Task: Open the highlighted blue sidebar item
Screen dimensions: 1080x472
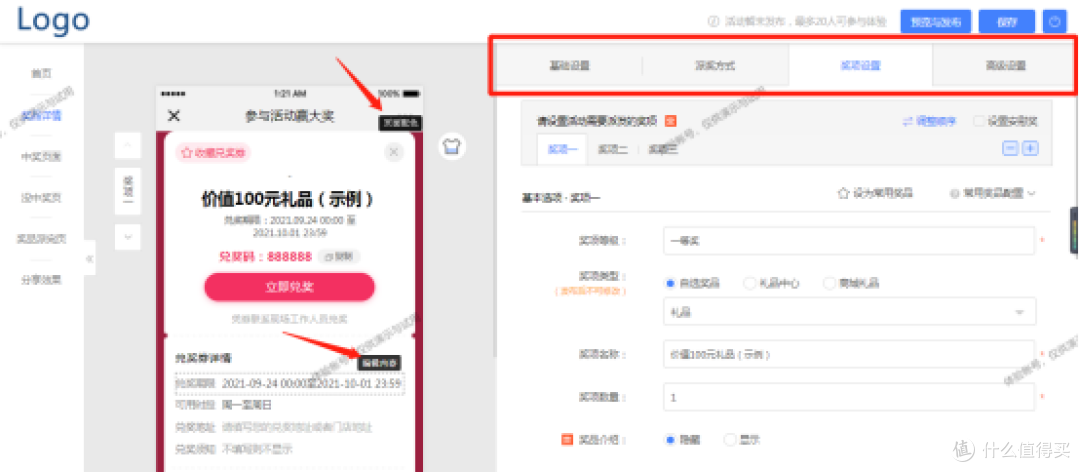Action: (41, 115)
